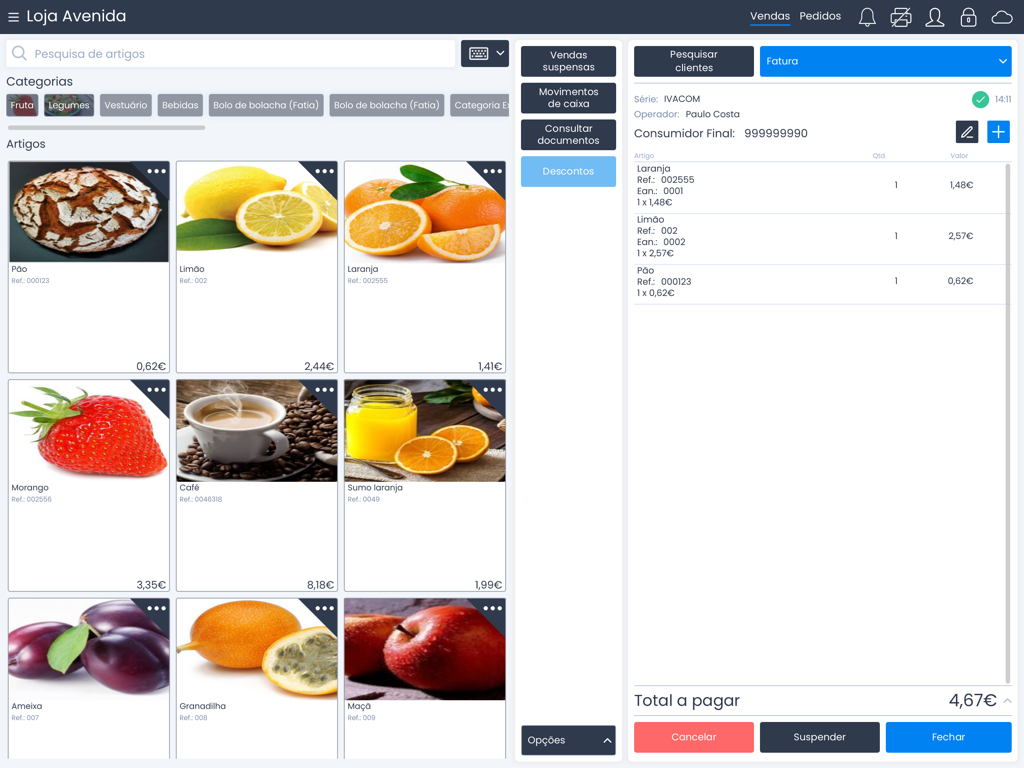Click the cloud sync icon
This screenshot has width=1024, height=768.
click(x=1001, y=17)
